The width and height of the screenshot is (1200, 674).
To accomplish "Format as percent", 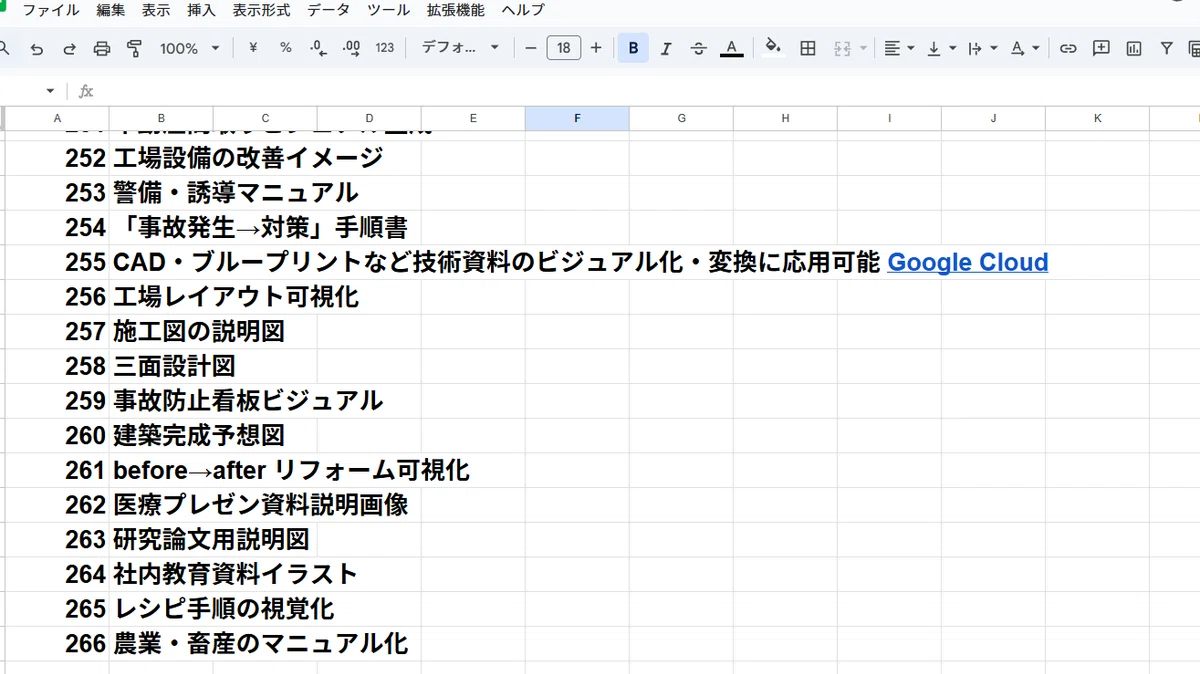I will point(286,48).
